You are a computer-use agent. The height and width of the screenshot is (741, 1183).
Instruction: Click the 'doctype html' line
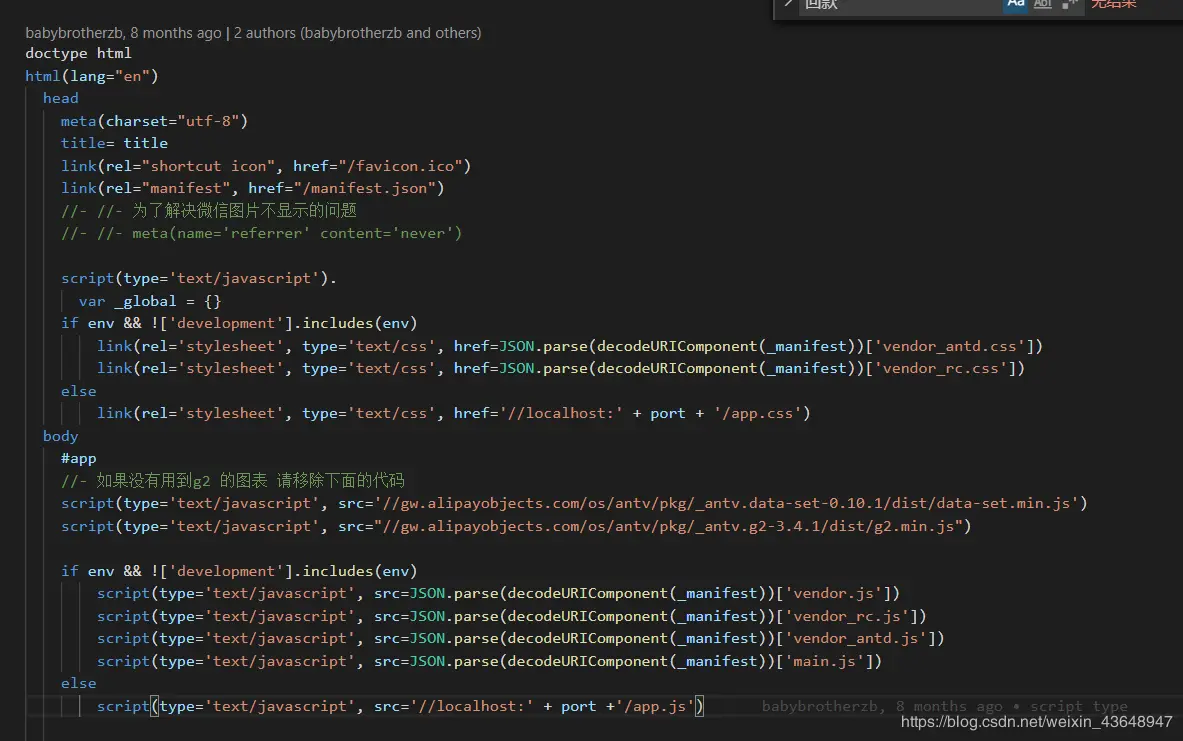(x=78, y=54)
